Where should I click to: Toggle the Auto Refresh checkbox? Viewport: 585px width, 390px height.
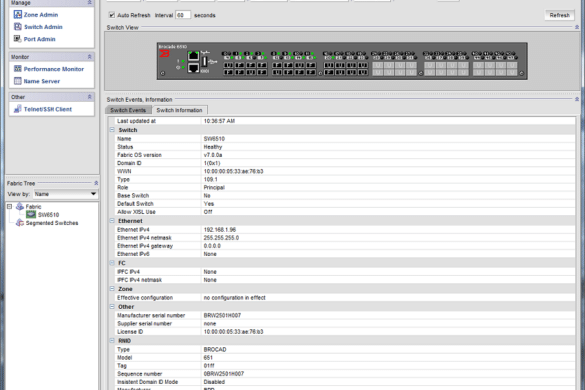click(x=112, y=15)
